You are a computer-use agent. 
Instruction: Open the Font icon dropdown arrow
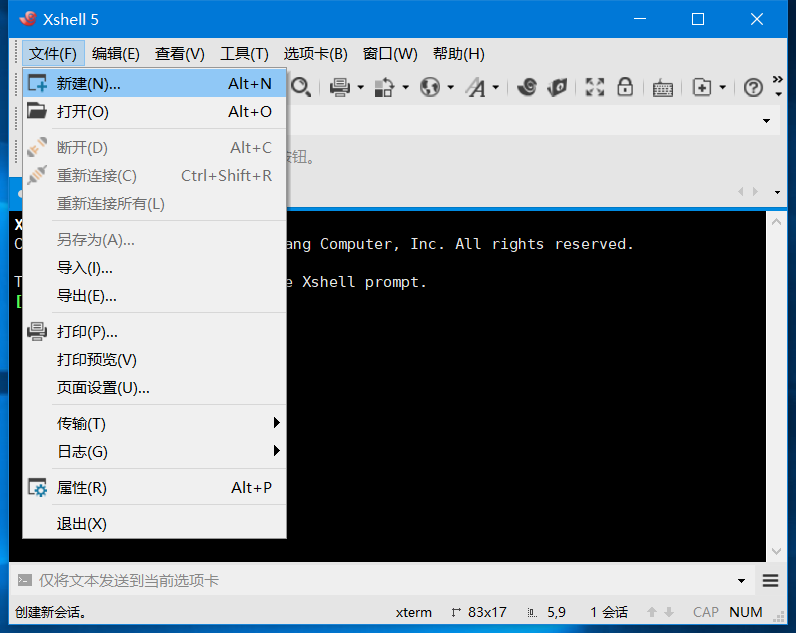point(496,88)
